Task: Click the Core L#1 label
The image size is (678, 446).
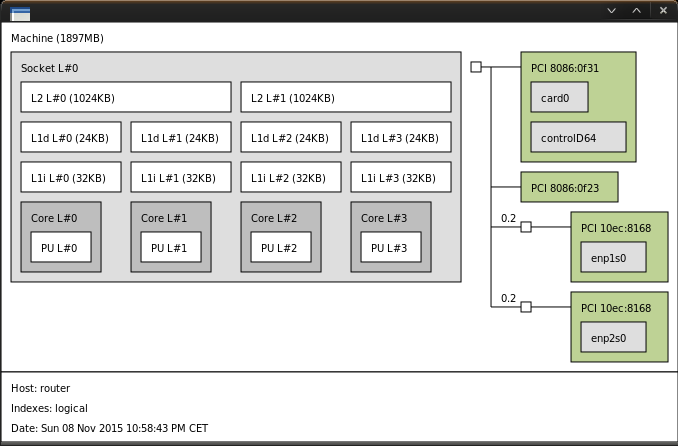Action: [164, 218]
